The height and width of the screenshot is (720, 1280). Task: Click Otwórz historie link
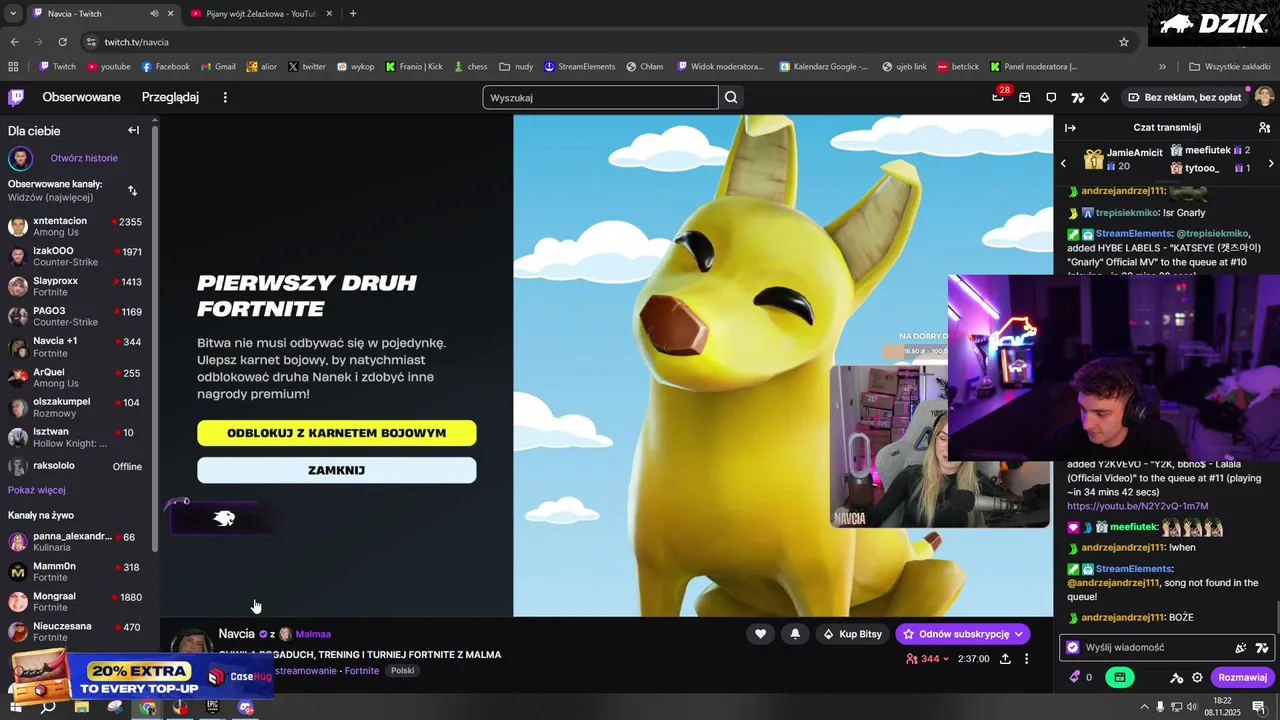(x=84, y=158)
